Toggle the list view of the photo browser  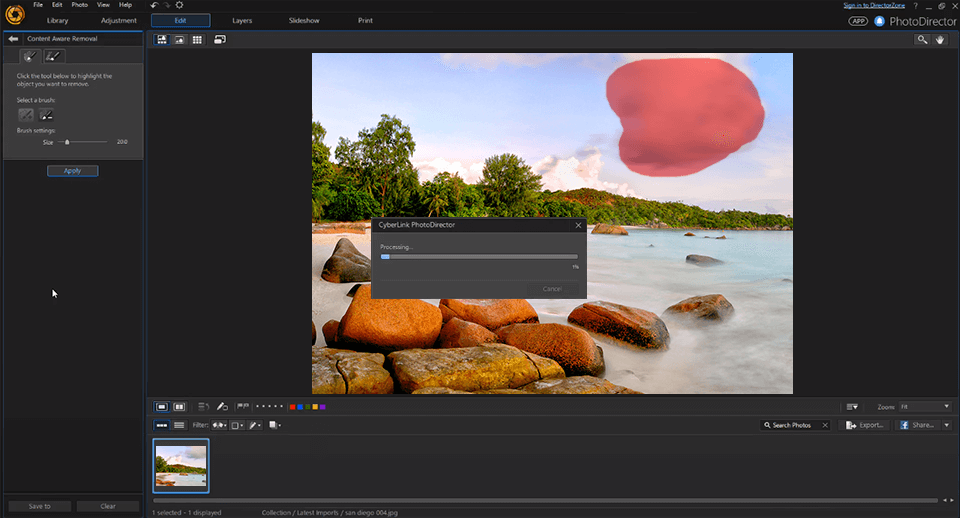(x=179, y=425)
